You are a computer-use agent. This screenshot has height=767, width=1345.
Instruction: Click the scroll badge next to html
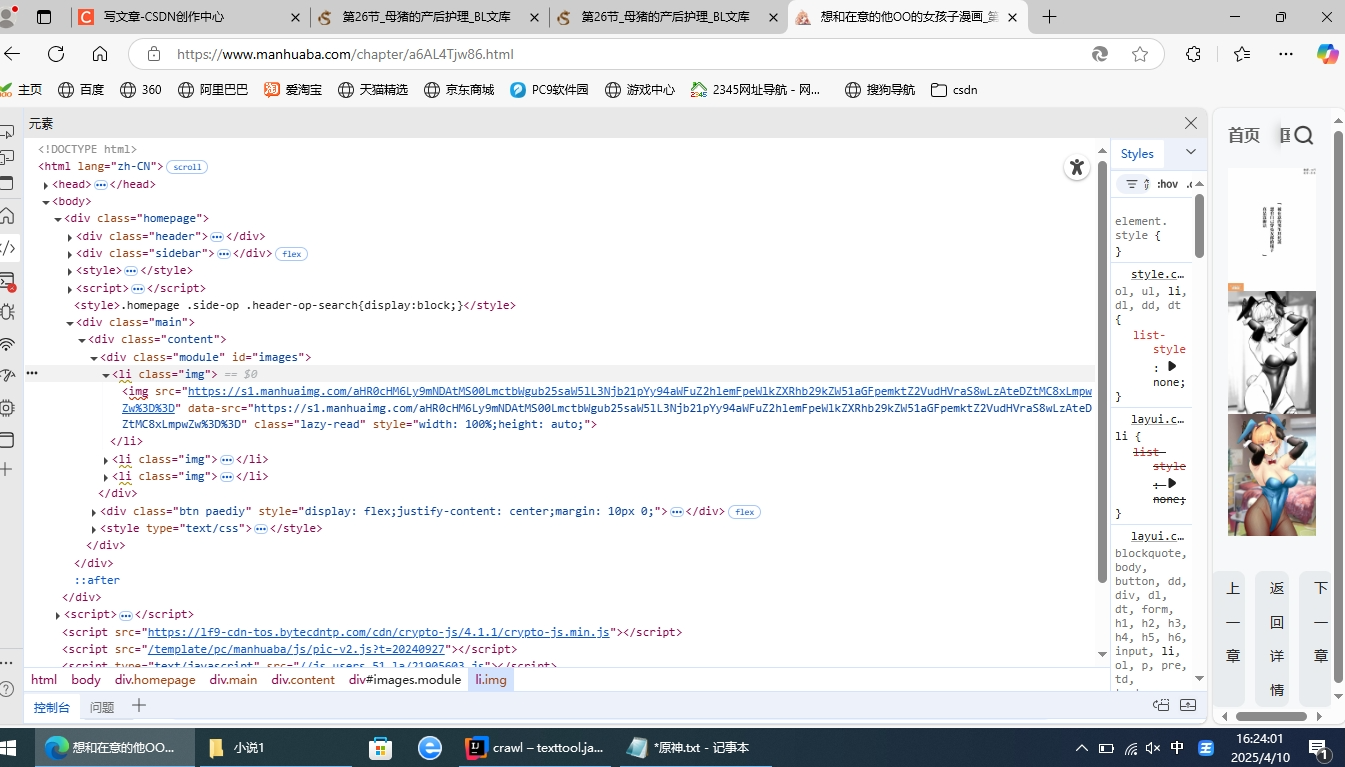(x=187, y=167)
